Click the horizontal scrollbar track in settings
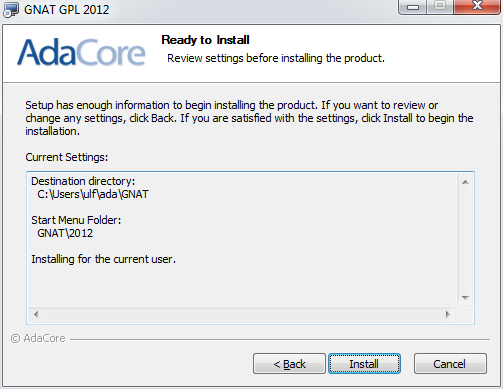This screenshot has height=389, width=503. [x=242, y=314]
